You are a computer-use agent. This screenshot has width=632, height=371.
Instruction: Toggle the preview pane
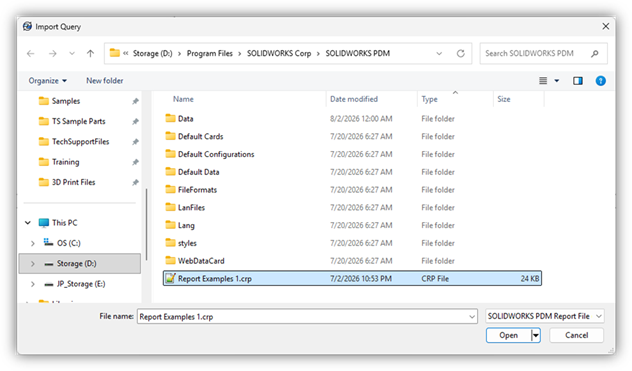578,81
